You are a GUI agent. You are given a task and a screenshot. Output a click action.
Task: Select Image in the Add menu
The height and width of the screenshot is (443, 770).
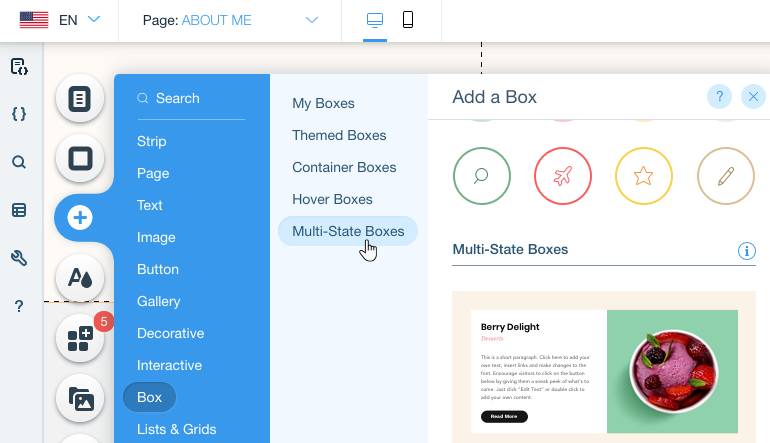(156, 237)
